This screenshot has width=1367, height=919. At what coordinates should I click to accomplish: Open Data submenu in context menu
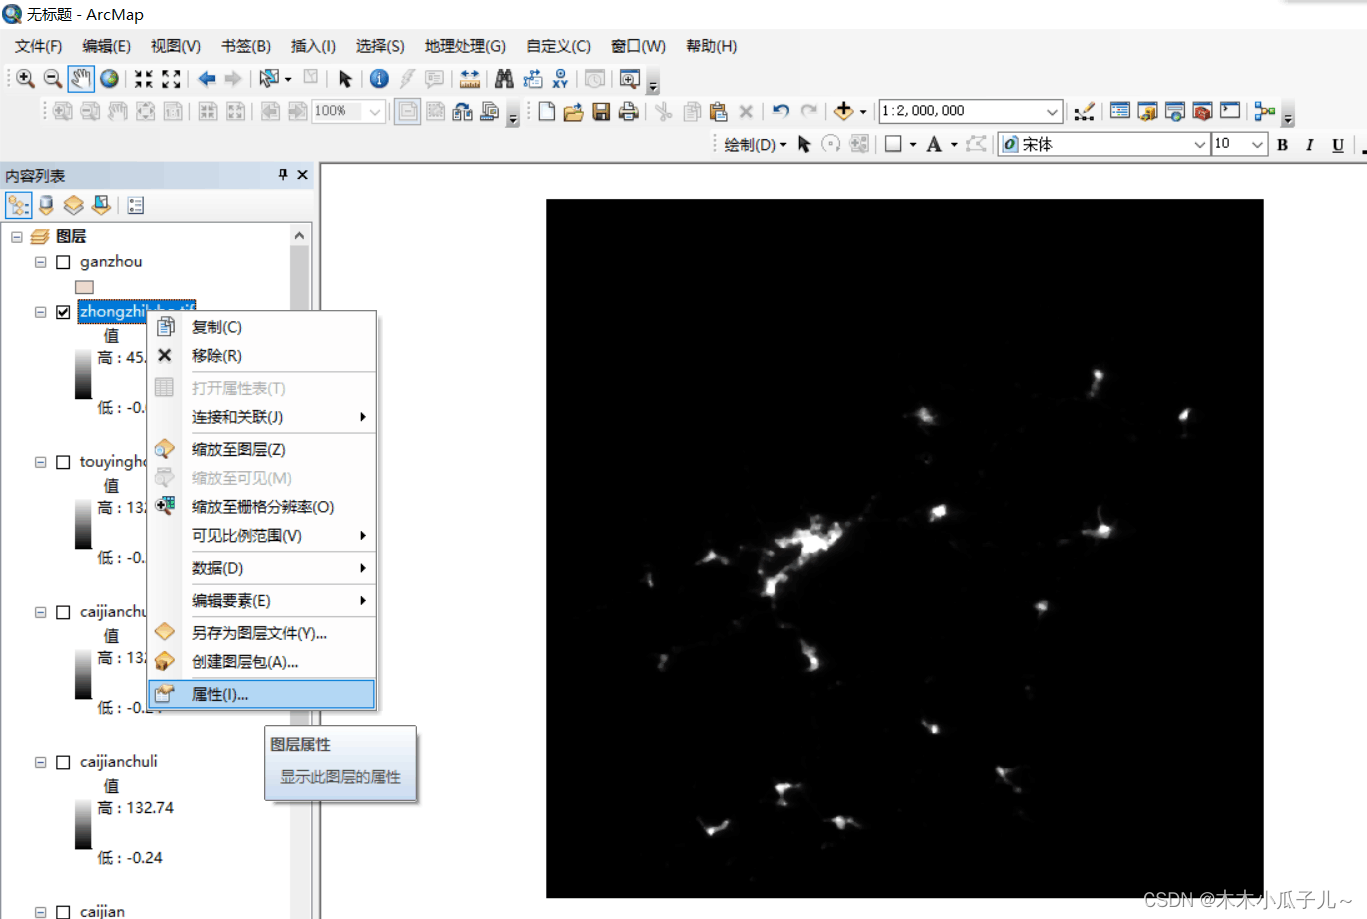pyautogui.click(x=261, y=567)
